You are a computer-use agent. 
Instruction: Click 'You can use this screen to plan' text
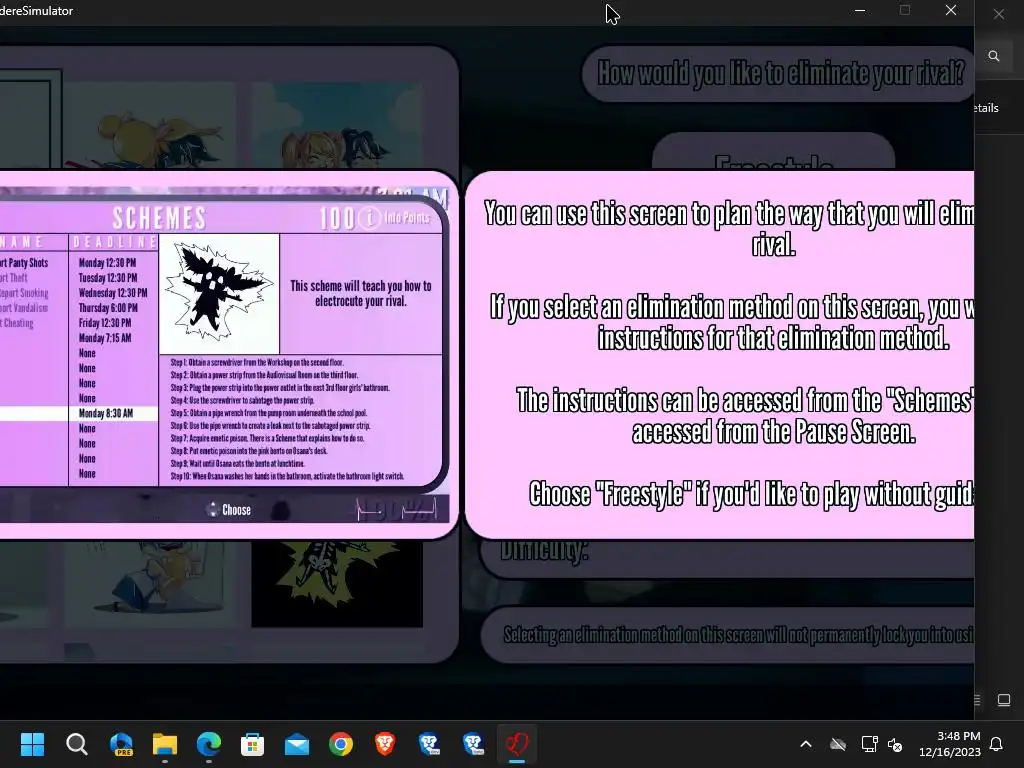pyautogui.click(x=729, y=229)
